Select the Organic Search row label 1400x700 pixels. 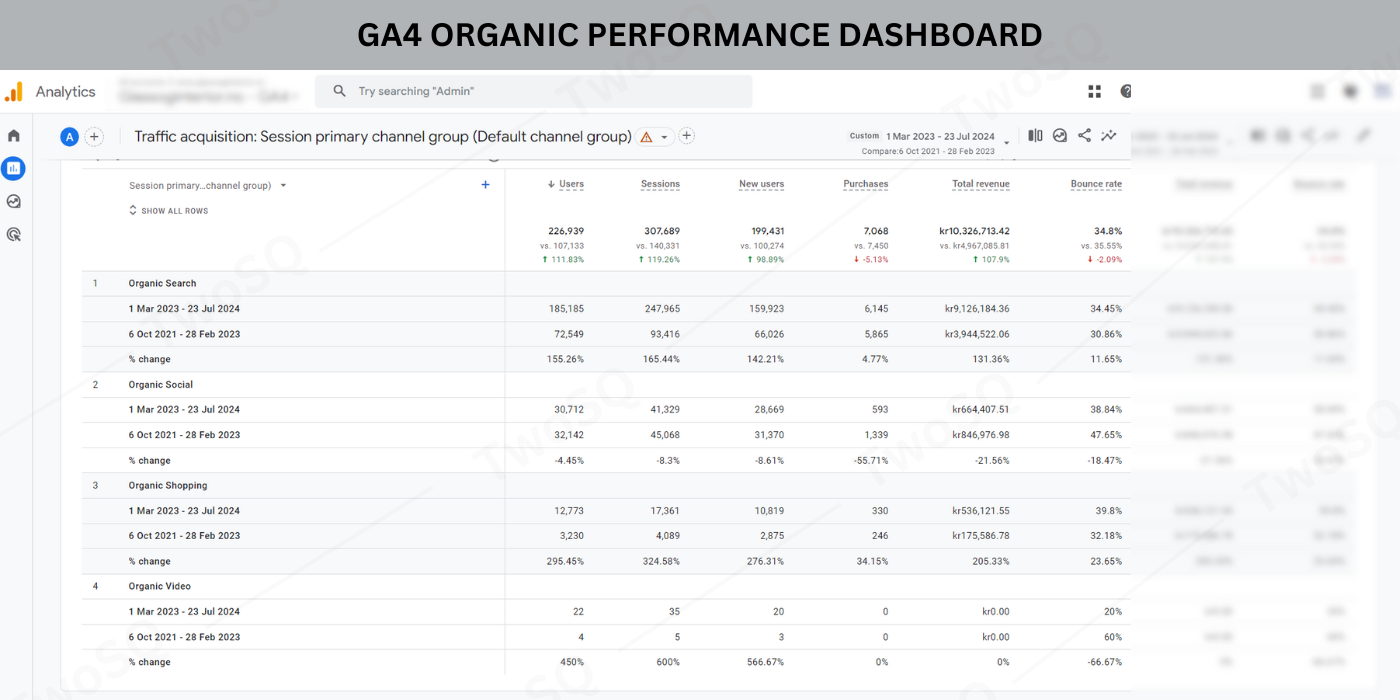coord(162,283)
